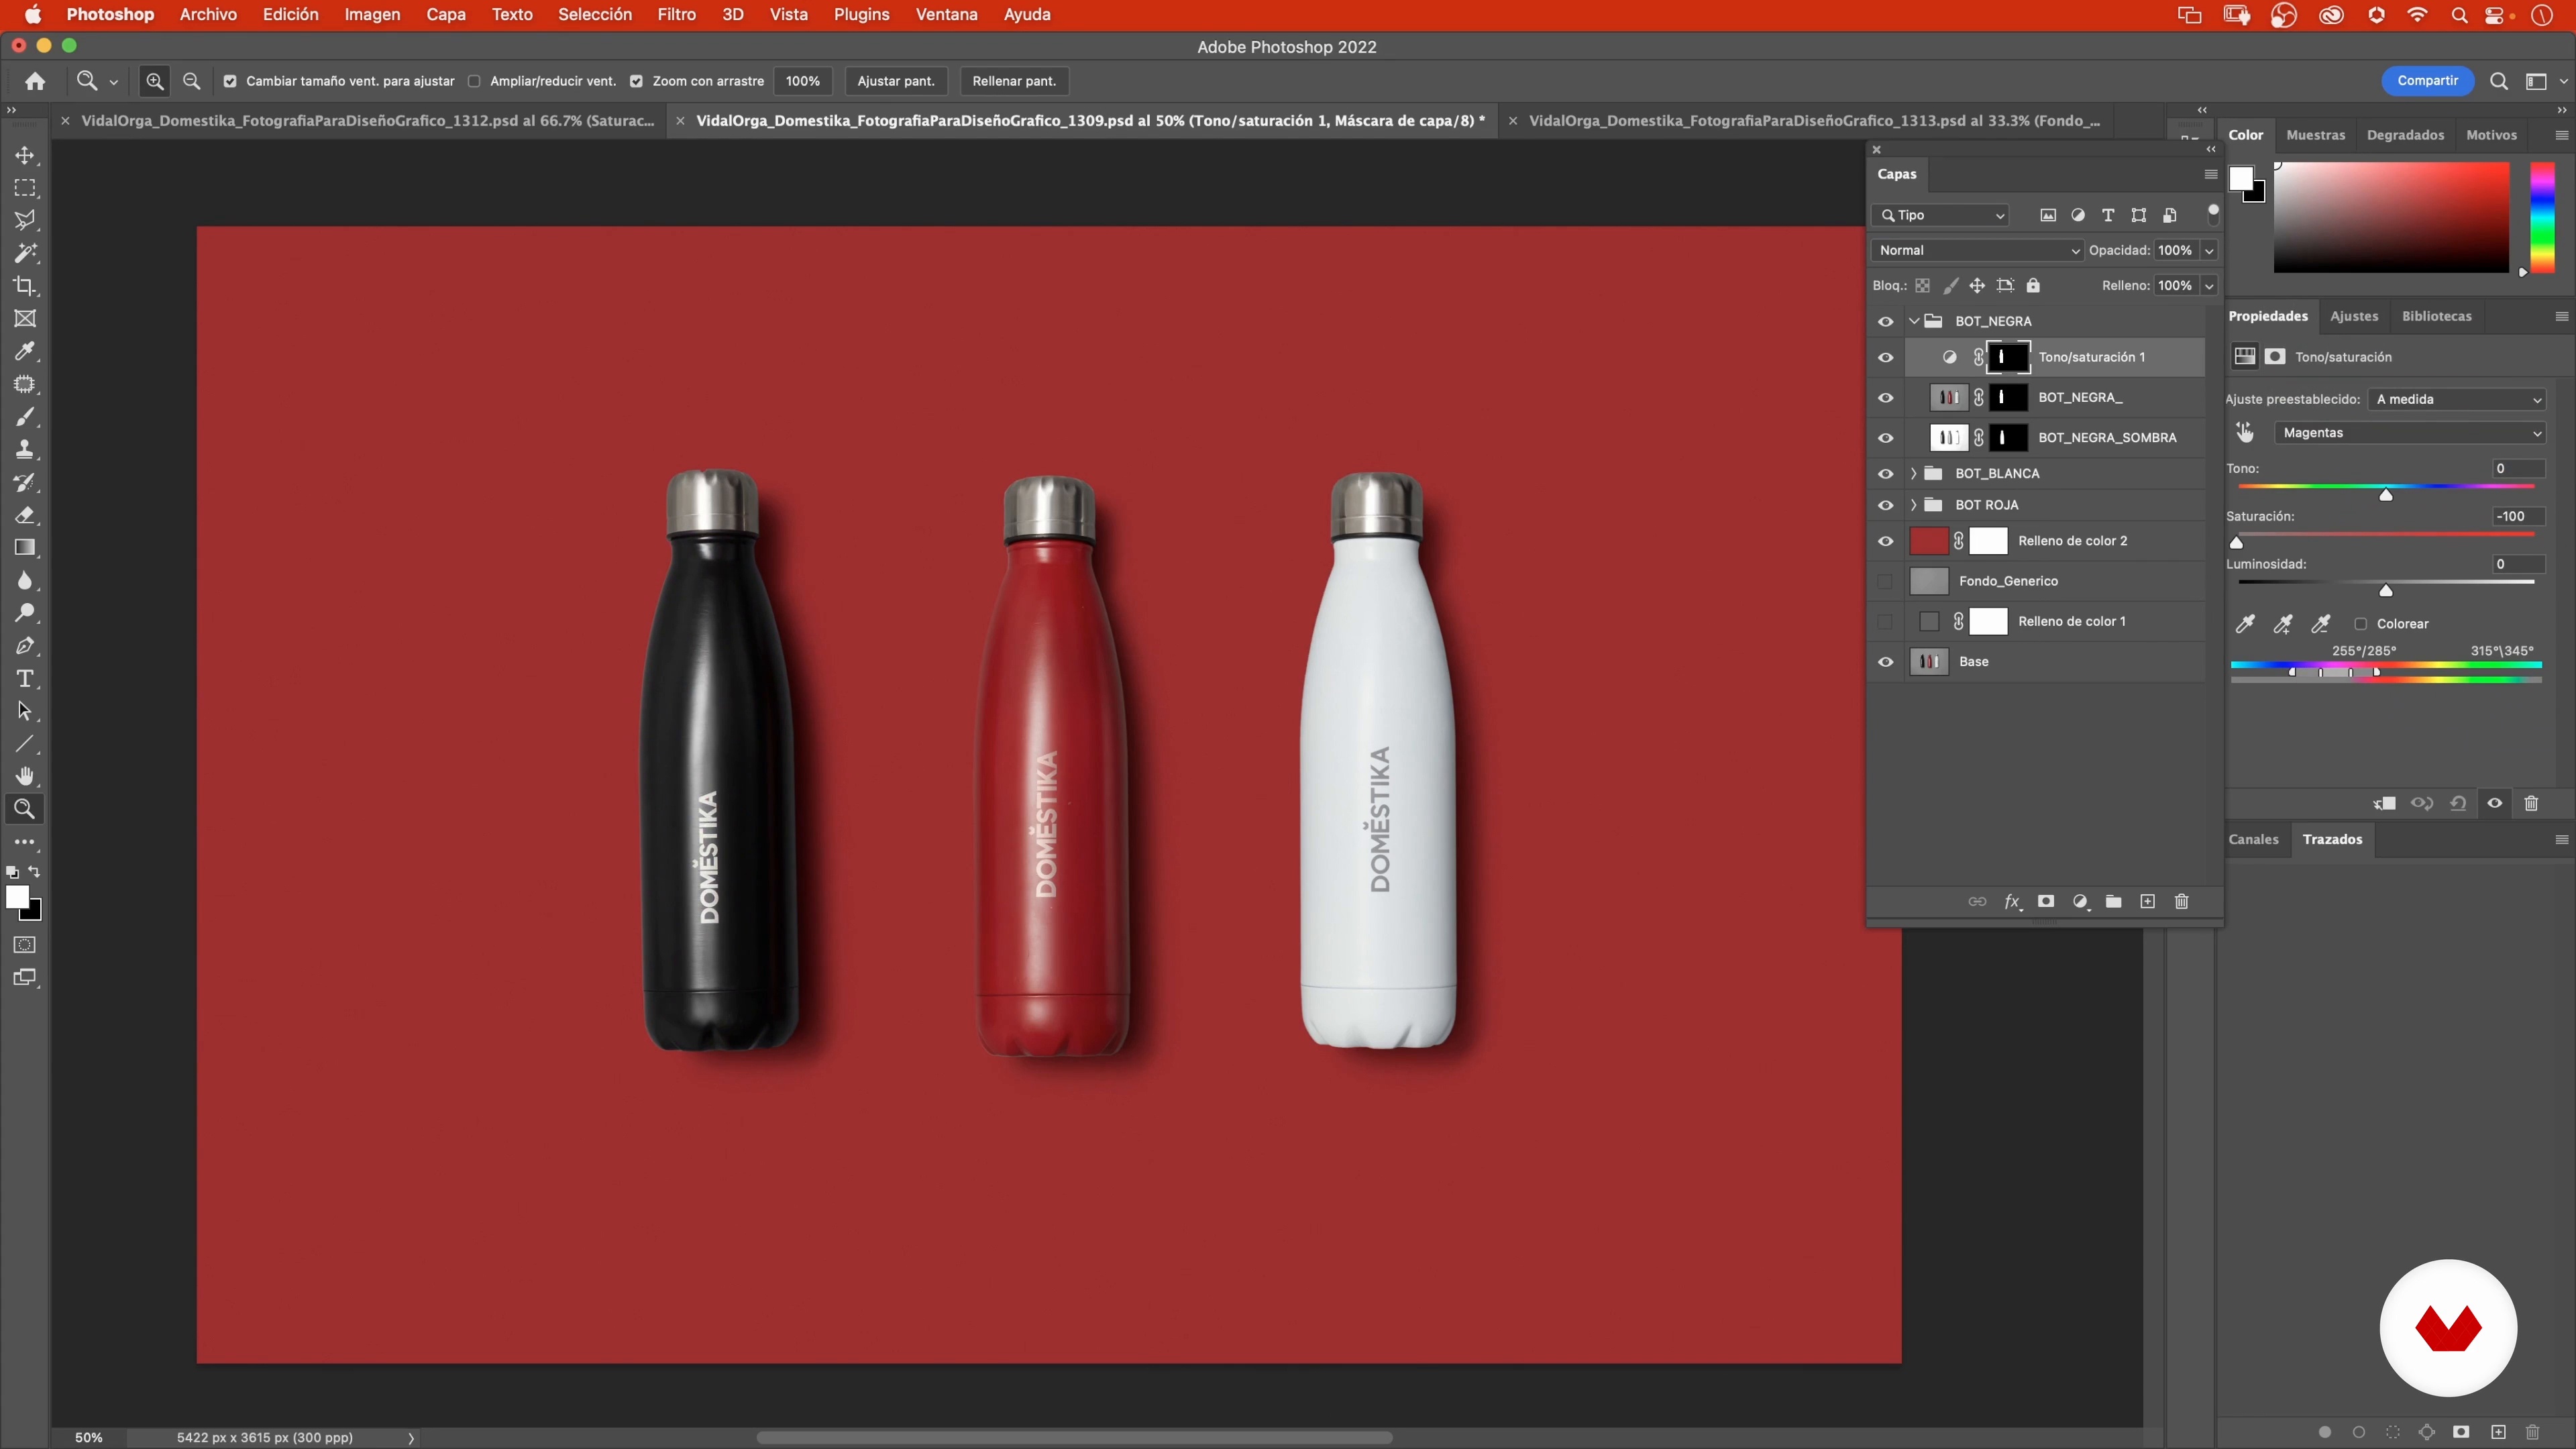Create a new group folder in Capas
Screen dimensions: 2576x1449
pyautogui.click(x=2113, y=902)
